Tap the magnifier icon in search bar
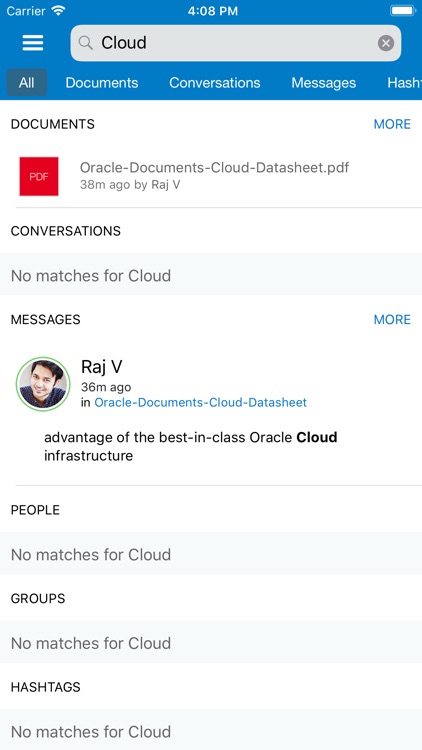 [x=86, y=43]
